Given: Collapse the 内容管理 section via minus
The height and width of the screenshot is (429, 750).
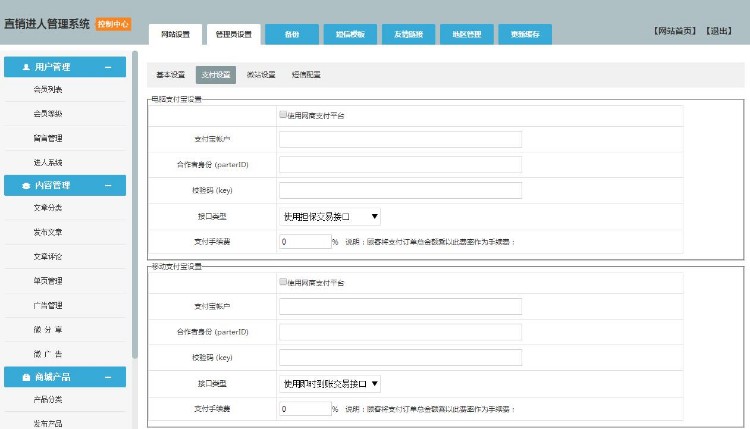Looking at the screenshot, I should [x=108, y=186].
